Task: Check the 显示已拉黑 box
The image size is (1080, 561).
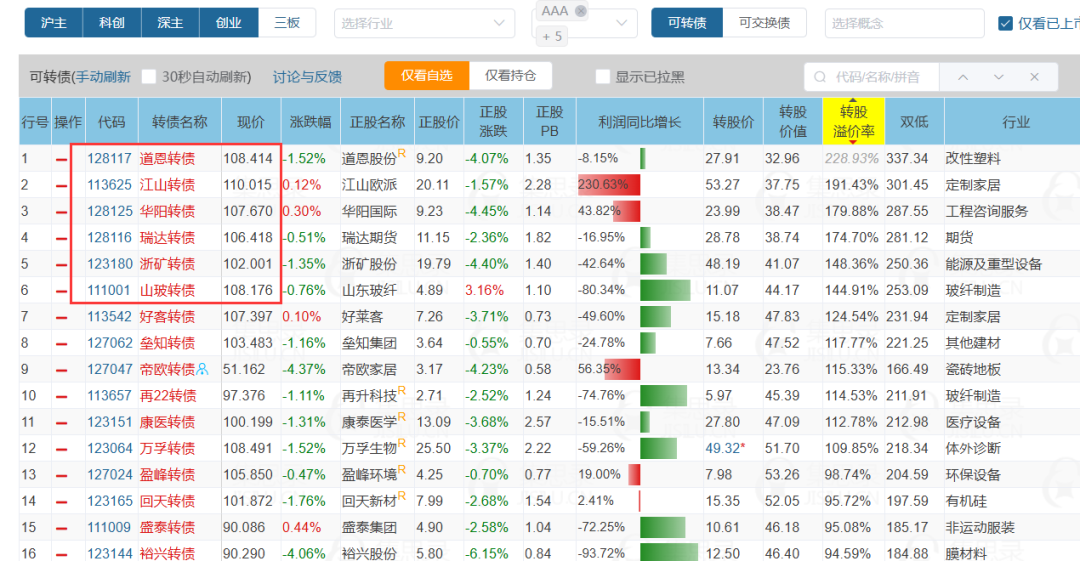Action: [603, 76]
